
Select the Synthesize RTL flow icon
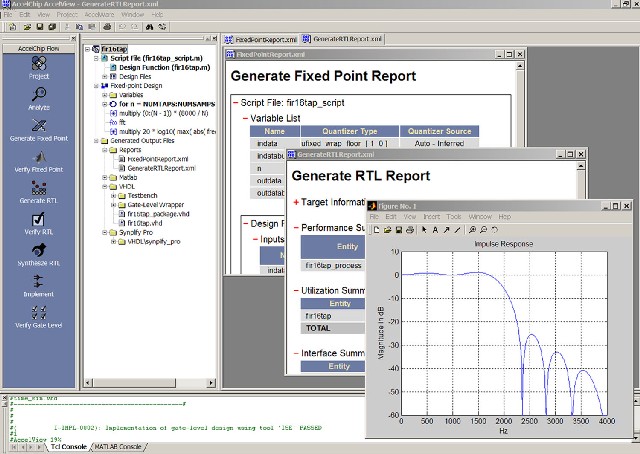coord(39,250)
